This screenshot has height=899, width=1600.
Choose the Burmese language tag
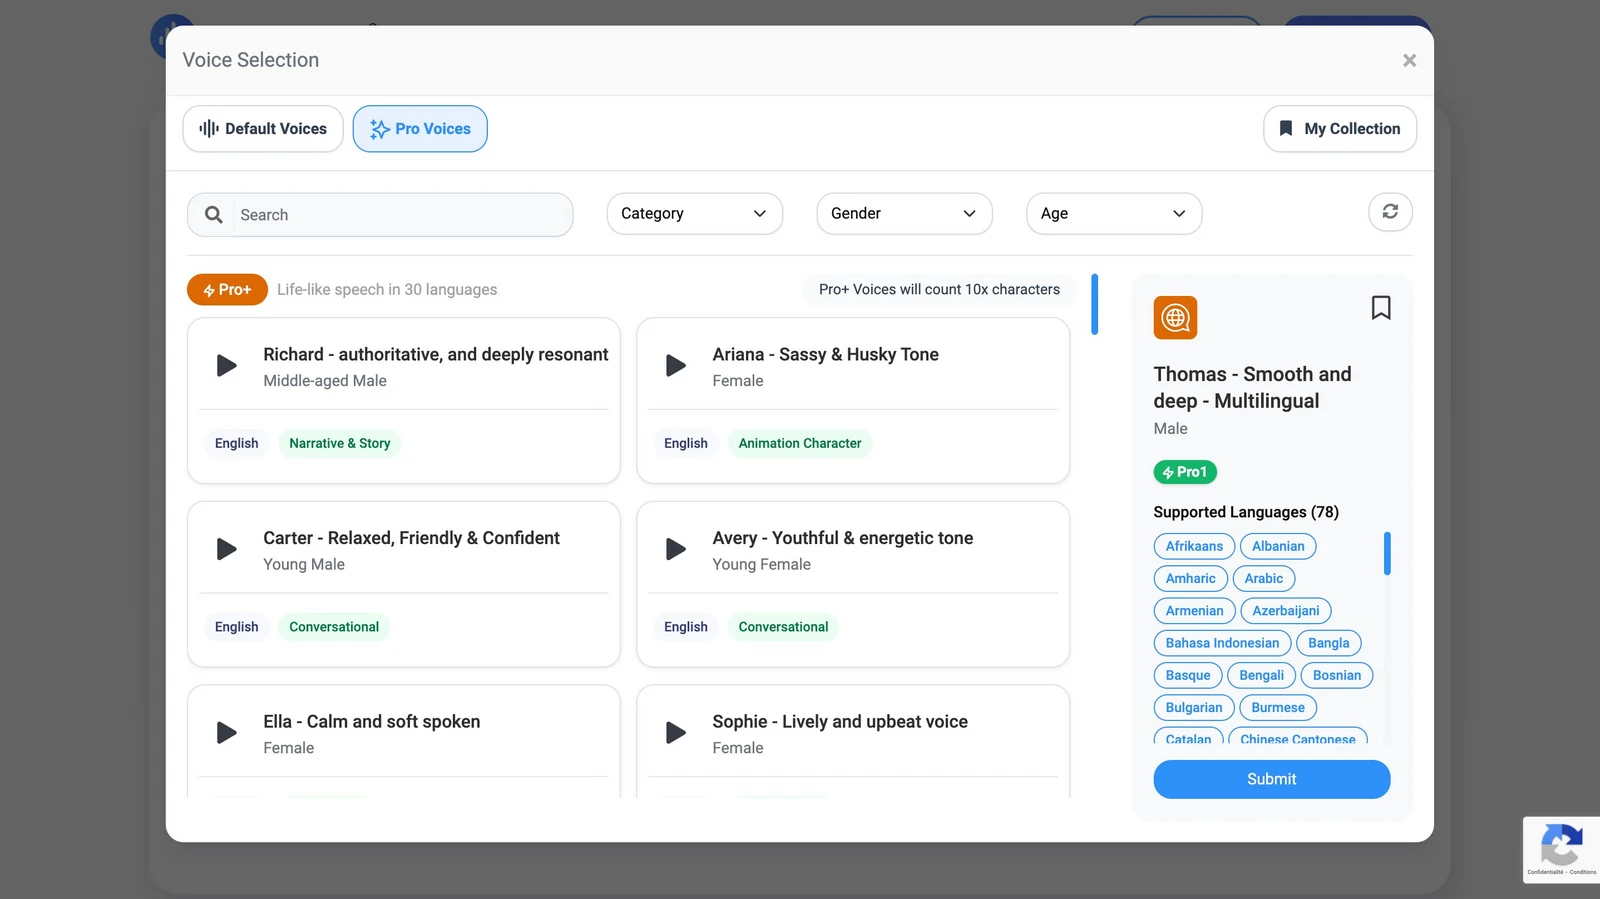[x=1278, y=707]
